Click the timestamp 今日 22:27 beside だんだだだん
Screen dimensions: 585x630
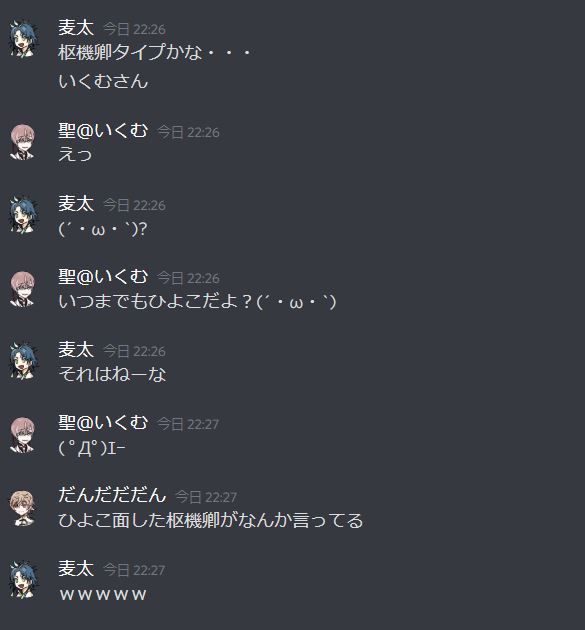[x=206, y=497]
